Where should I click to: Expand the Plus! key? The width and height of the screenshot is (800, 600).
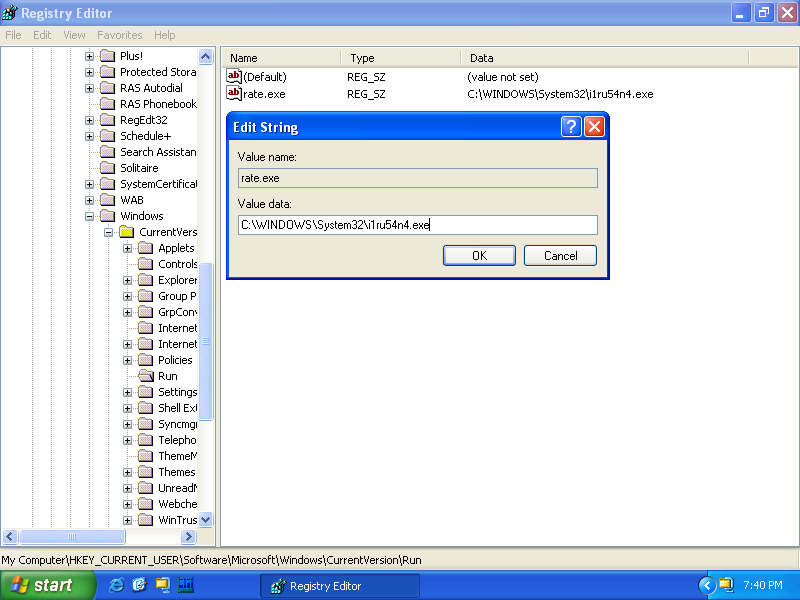(x=89, y=56)
